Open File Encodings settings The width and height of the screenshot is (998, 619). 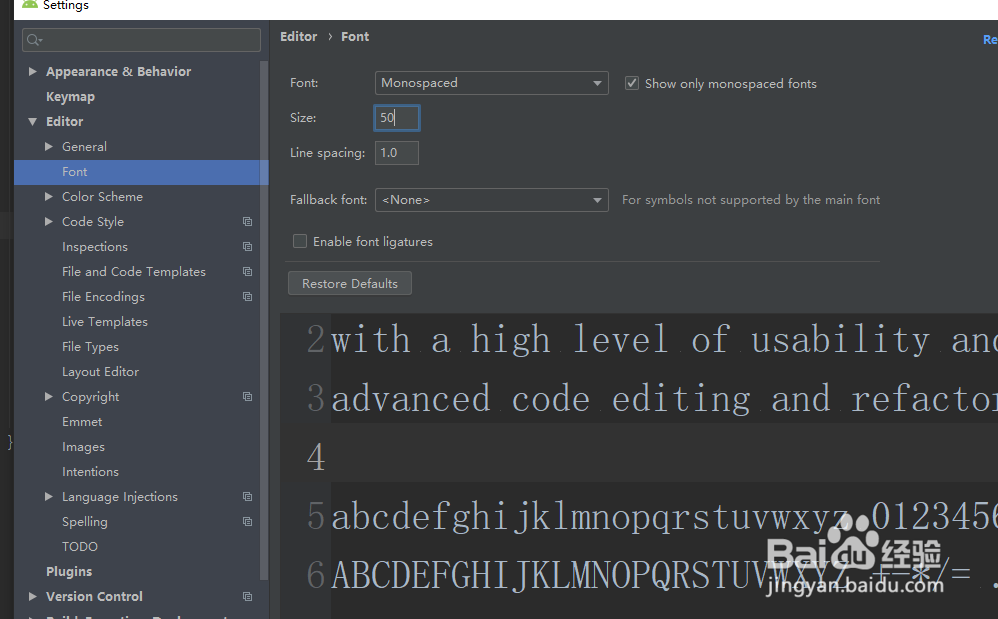pyautogui.click(x=103, y=296)
